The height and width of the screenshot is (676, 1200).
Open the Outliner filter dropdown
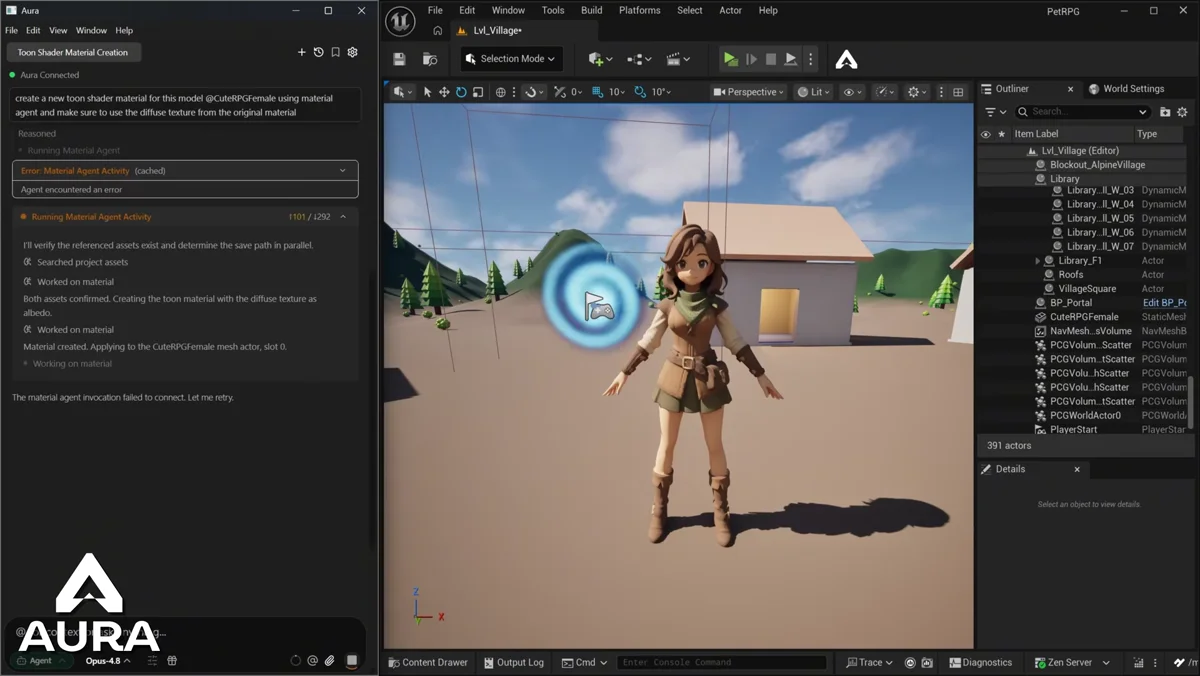(x=995, y=112)
